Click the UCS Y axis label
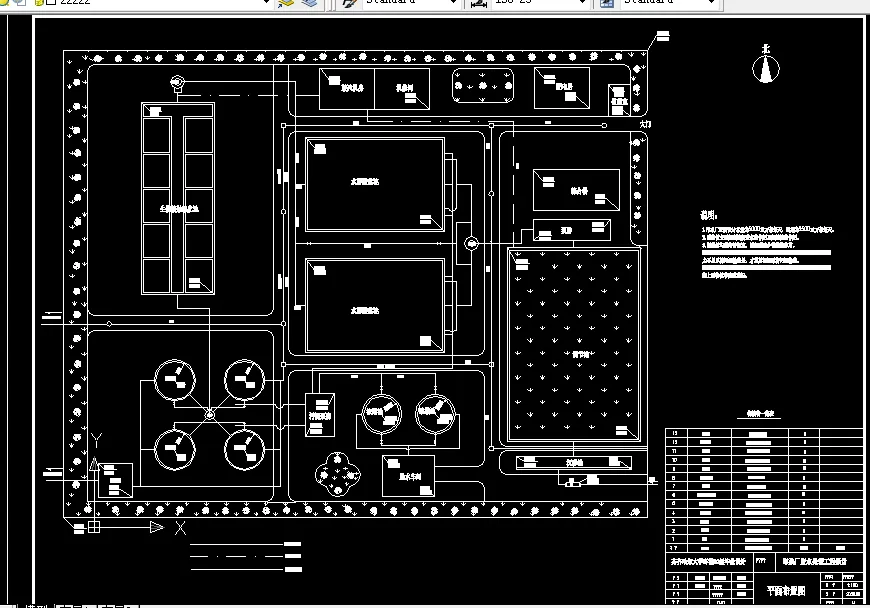The width and height of the screenshot is (870, 608). click(x=97, y=440)
